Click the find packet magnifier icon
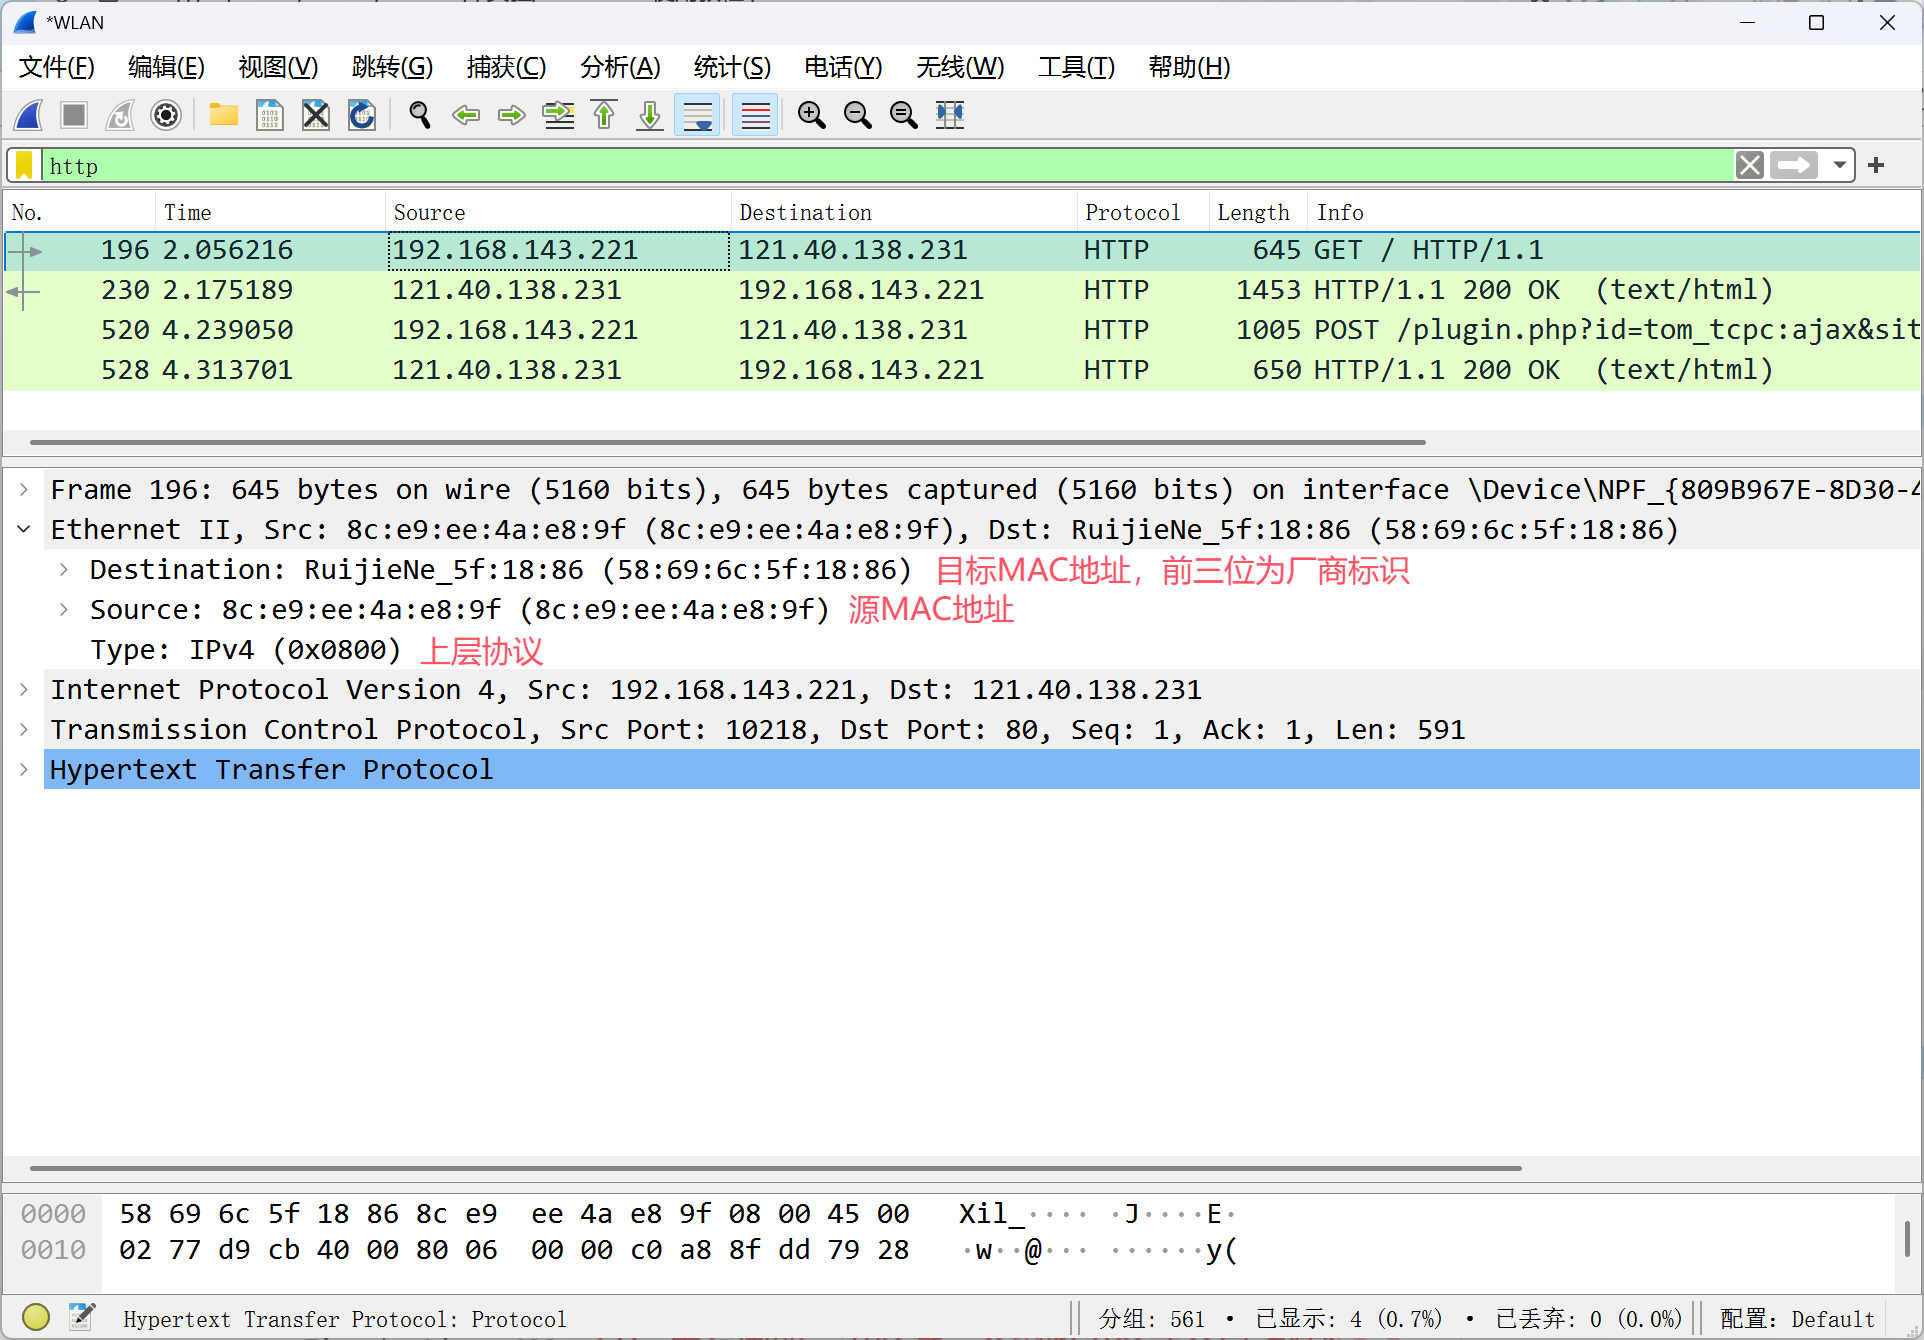1924x1340 pixels. tap(420, 115)
